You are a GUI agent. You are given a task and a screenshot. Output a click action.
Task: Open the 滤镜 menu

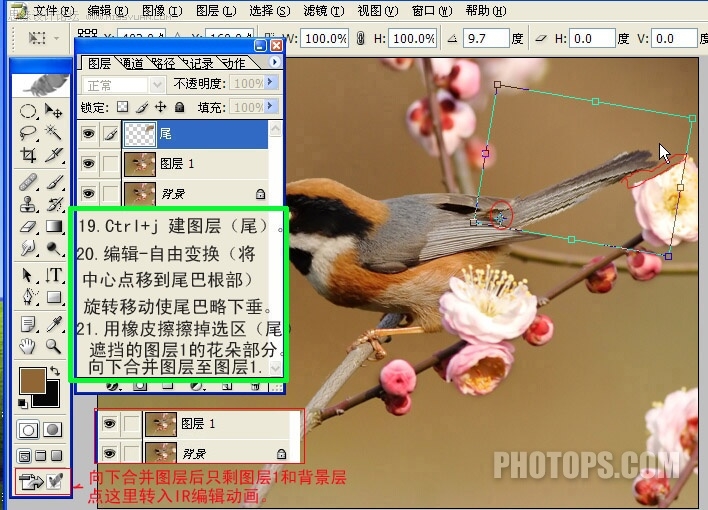click(x=324, y=11)
